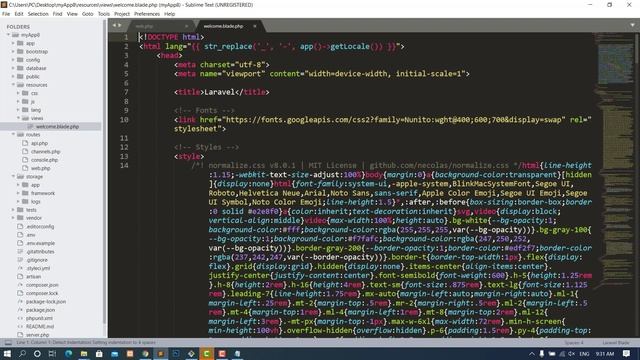
Task: Open the Edit menu
Action: coord(19,14)
